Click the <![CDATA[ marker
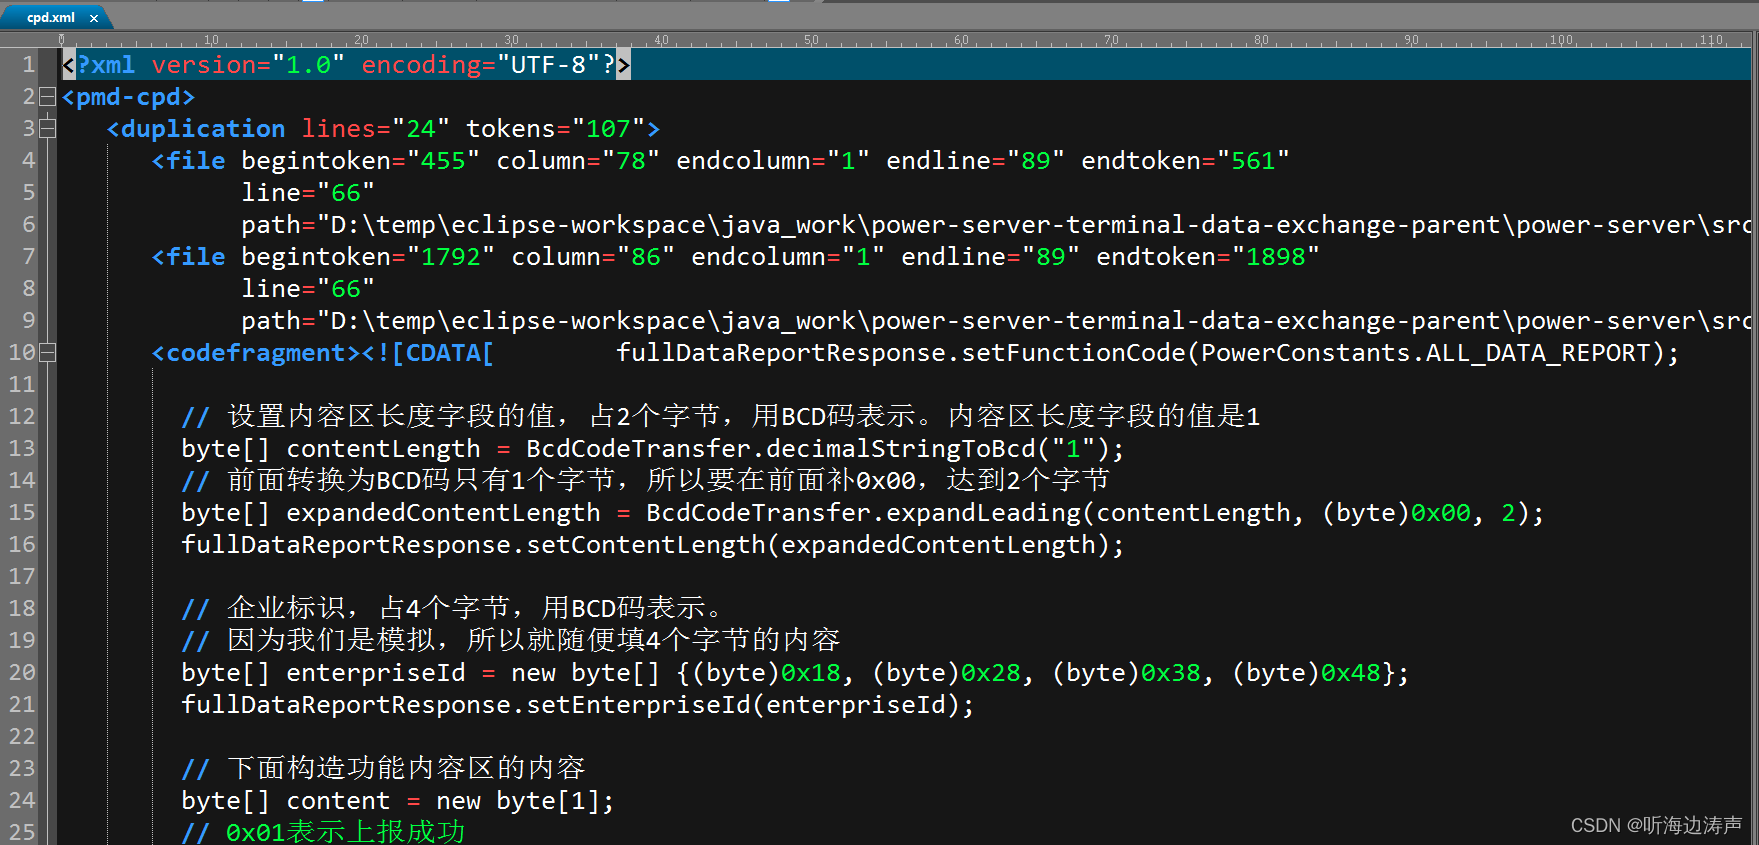 [428, 353]
